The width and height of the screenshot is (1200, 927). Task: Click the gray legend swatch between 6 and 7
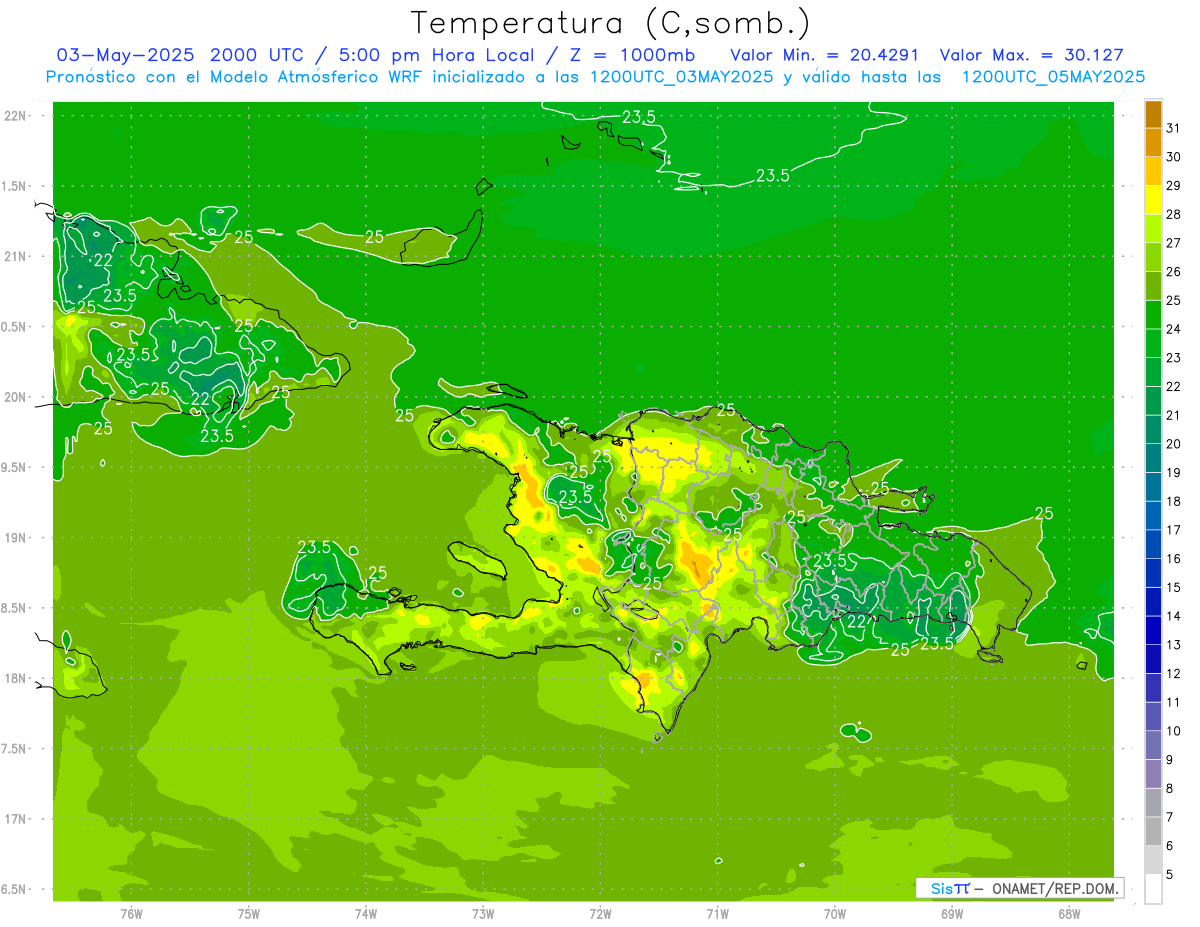pyautogui.click(x=1153, y=831)
